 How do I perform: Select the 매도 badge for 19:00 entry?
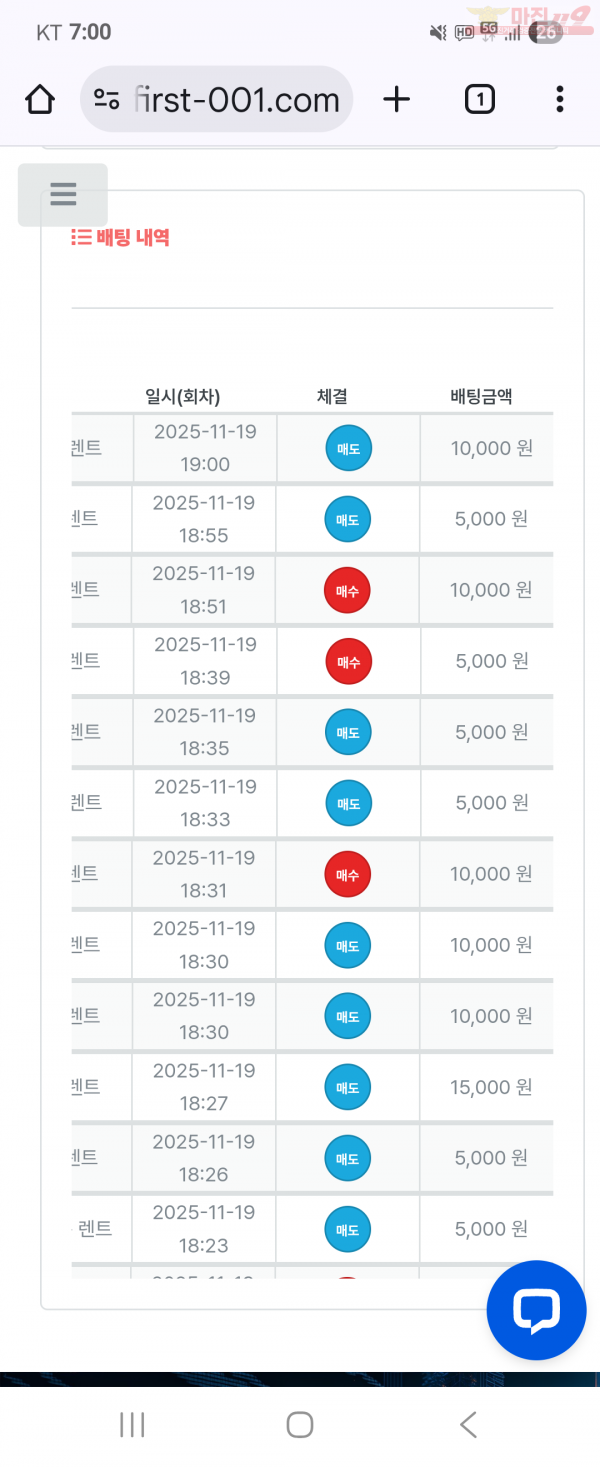[x=347, y=448]
